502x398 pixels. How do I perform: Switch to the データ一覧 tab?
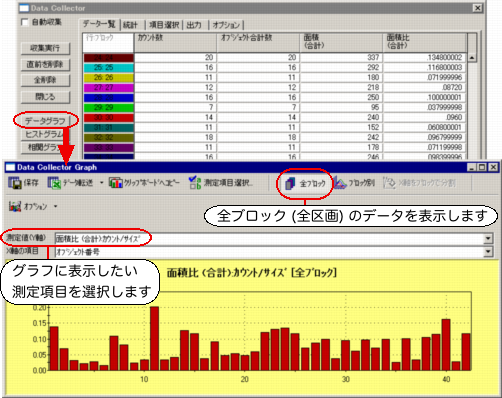click(x=99, y=24)
